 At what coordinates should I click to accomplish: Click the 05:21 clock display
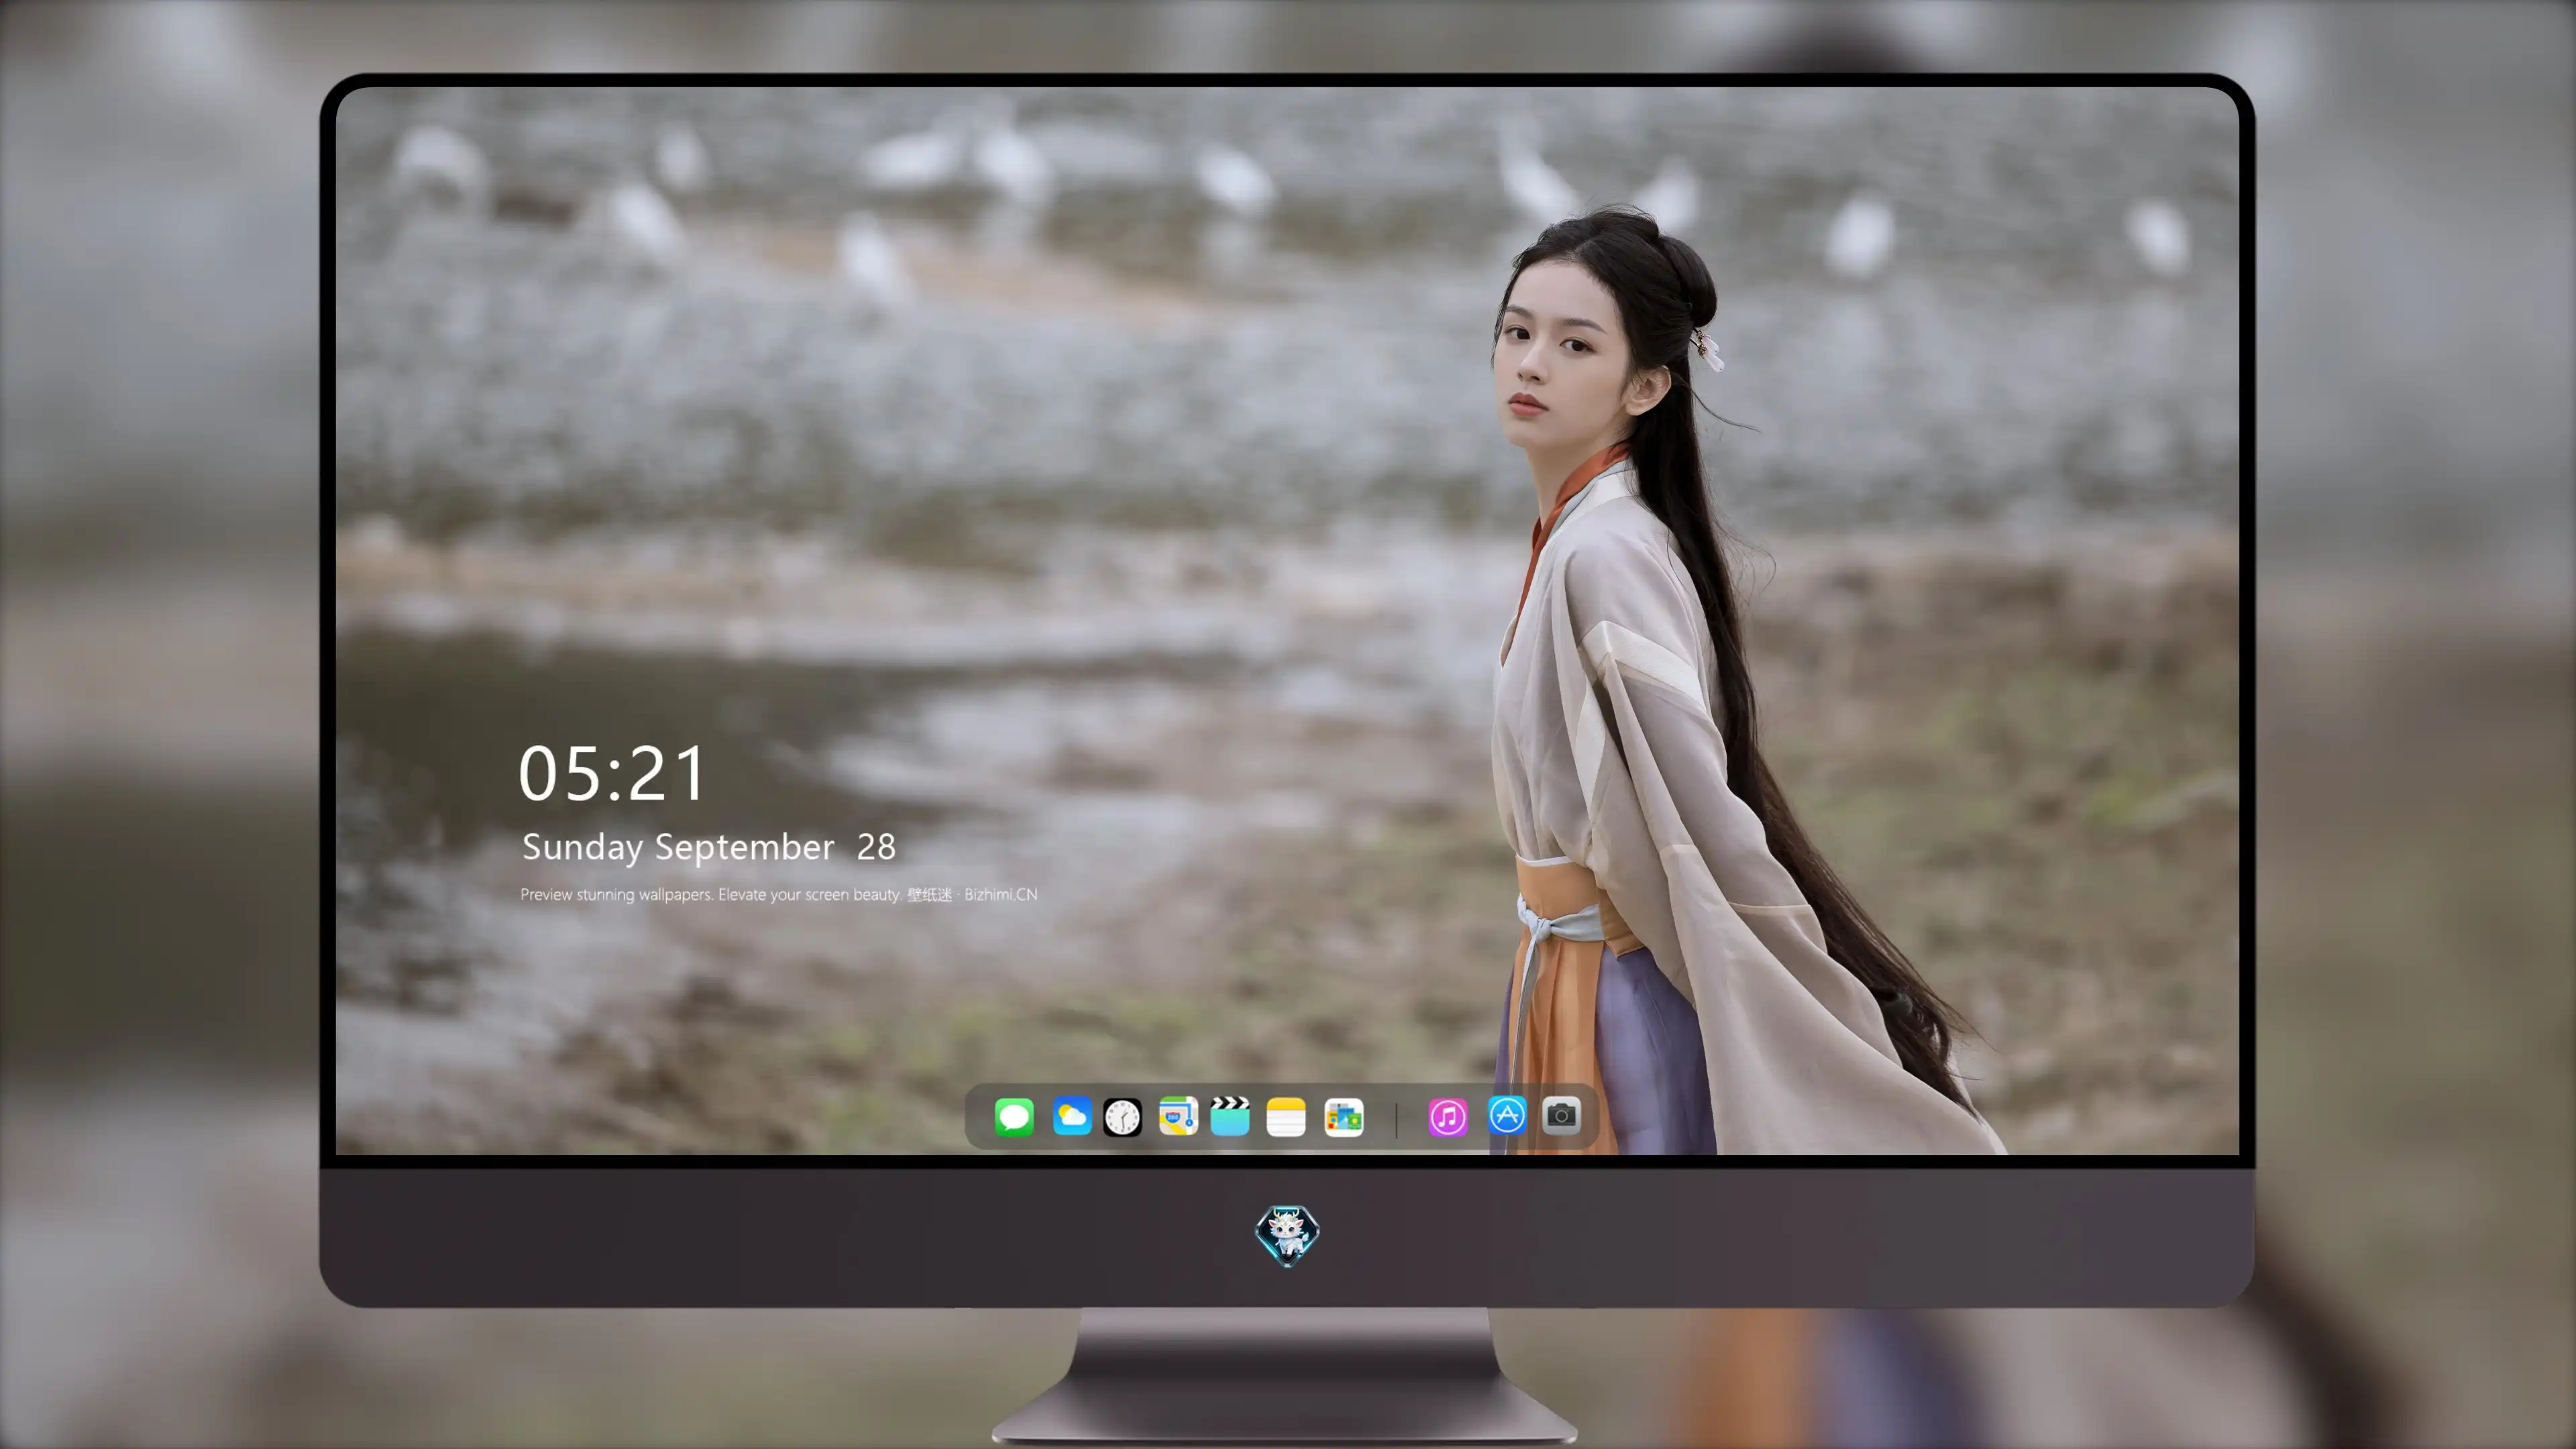pyautogui.click(x=612, y=774)
